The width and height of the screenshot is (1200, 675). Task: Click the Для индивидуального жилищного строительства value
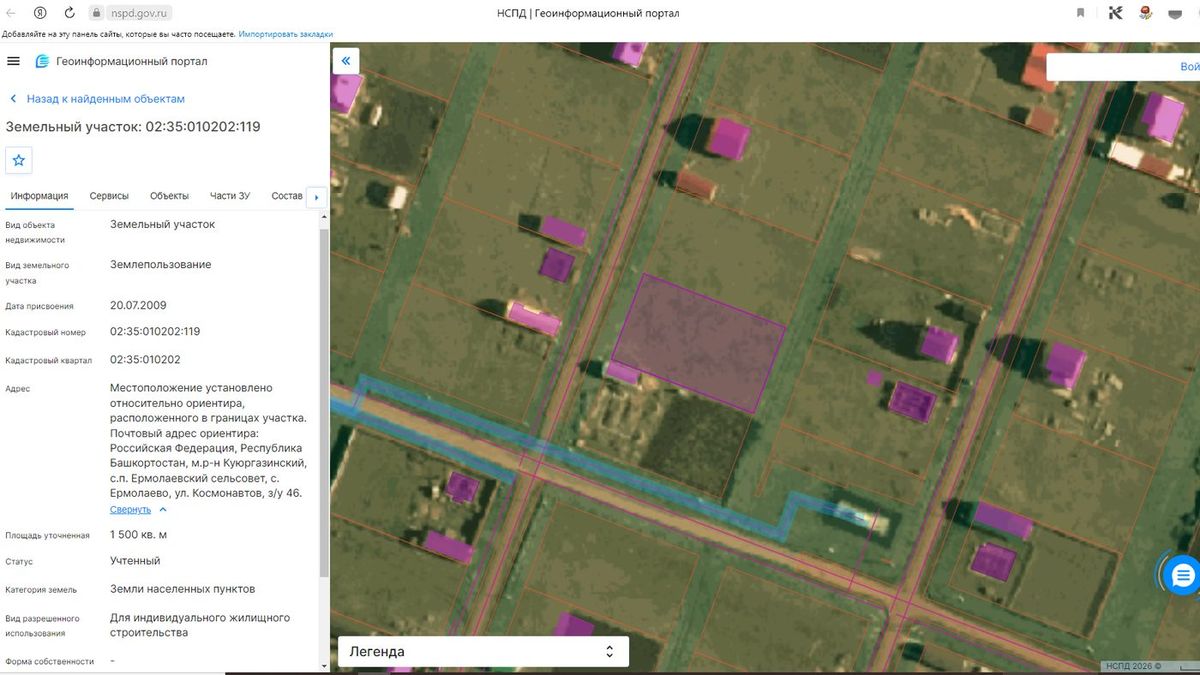pyautogui.click(x=200, y=625)
